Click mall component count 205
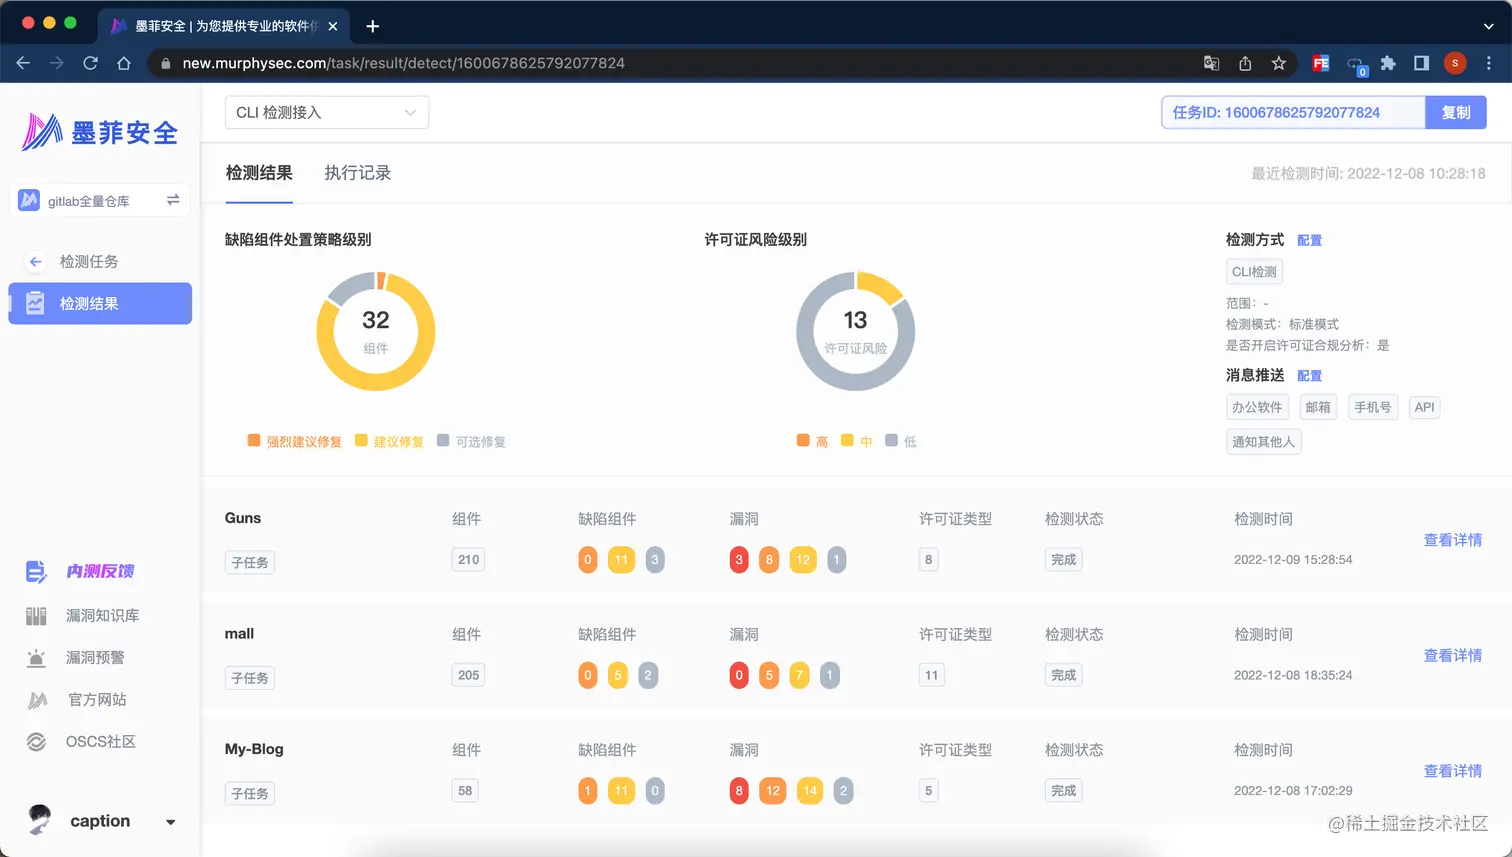 [x=468, y=675]
